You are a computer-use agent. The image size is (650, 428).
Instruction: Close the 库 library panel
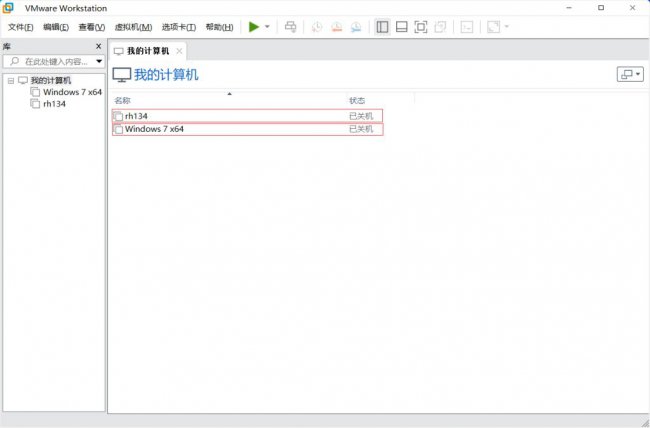(x=98, y=46)
